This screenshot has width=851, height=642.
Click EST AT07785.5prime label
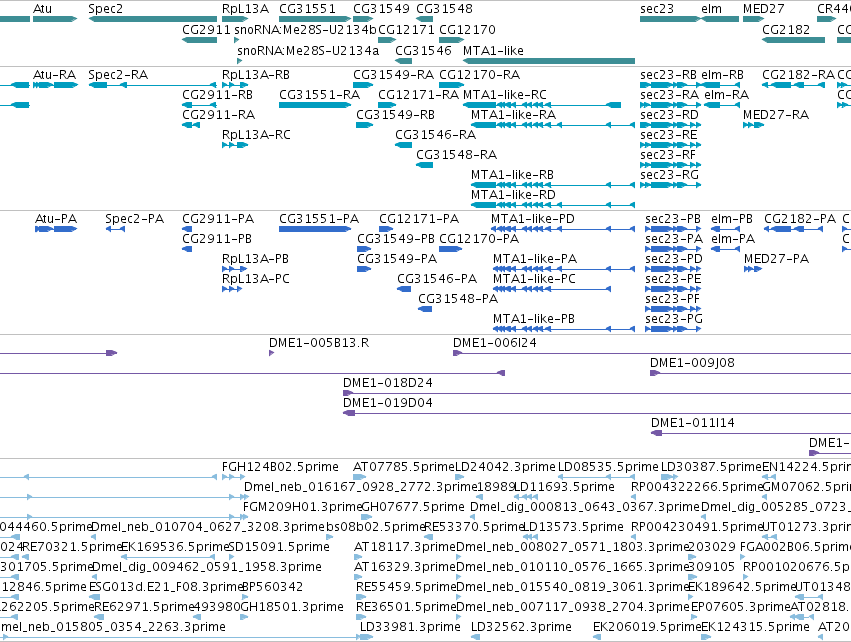pos(404,467)
